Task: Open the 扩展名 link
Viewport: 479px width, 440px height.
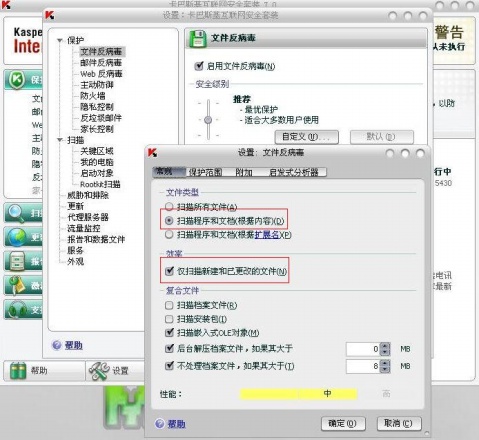Action: (x=267, y=235)
